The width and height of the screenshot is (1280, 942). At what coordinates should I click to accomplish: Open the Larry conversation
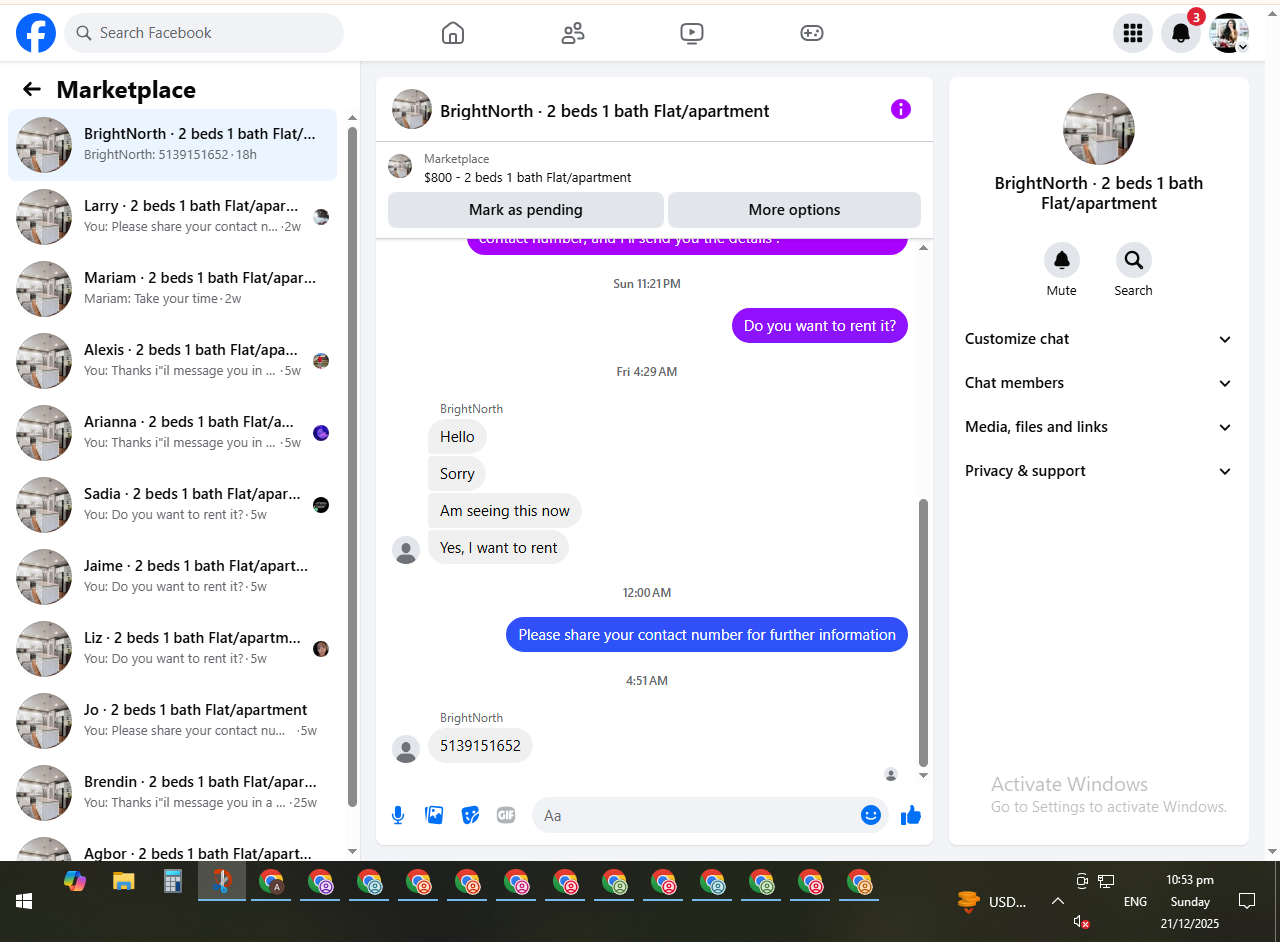(x=172, y=217)
